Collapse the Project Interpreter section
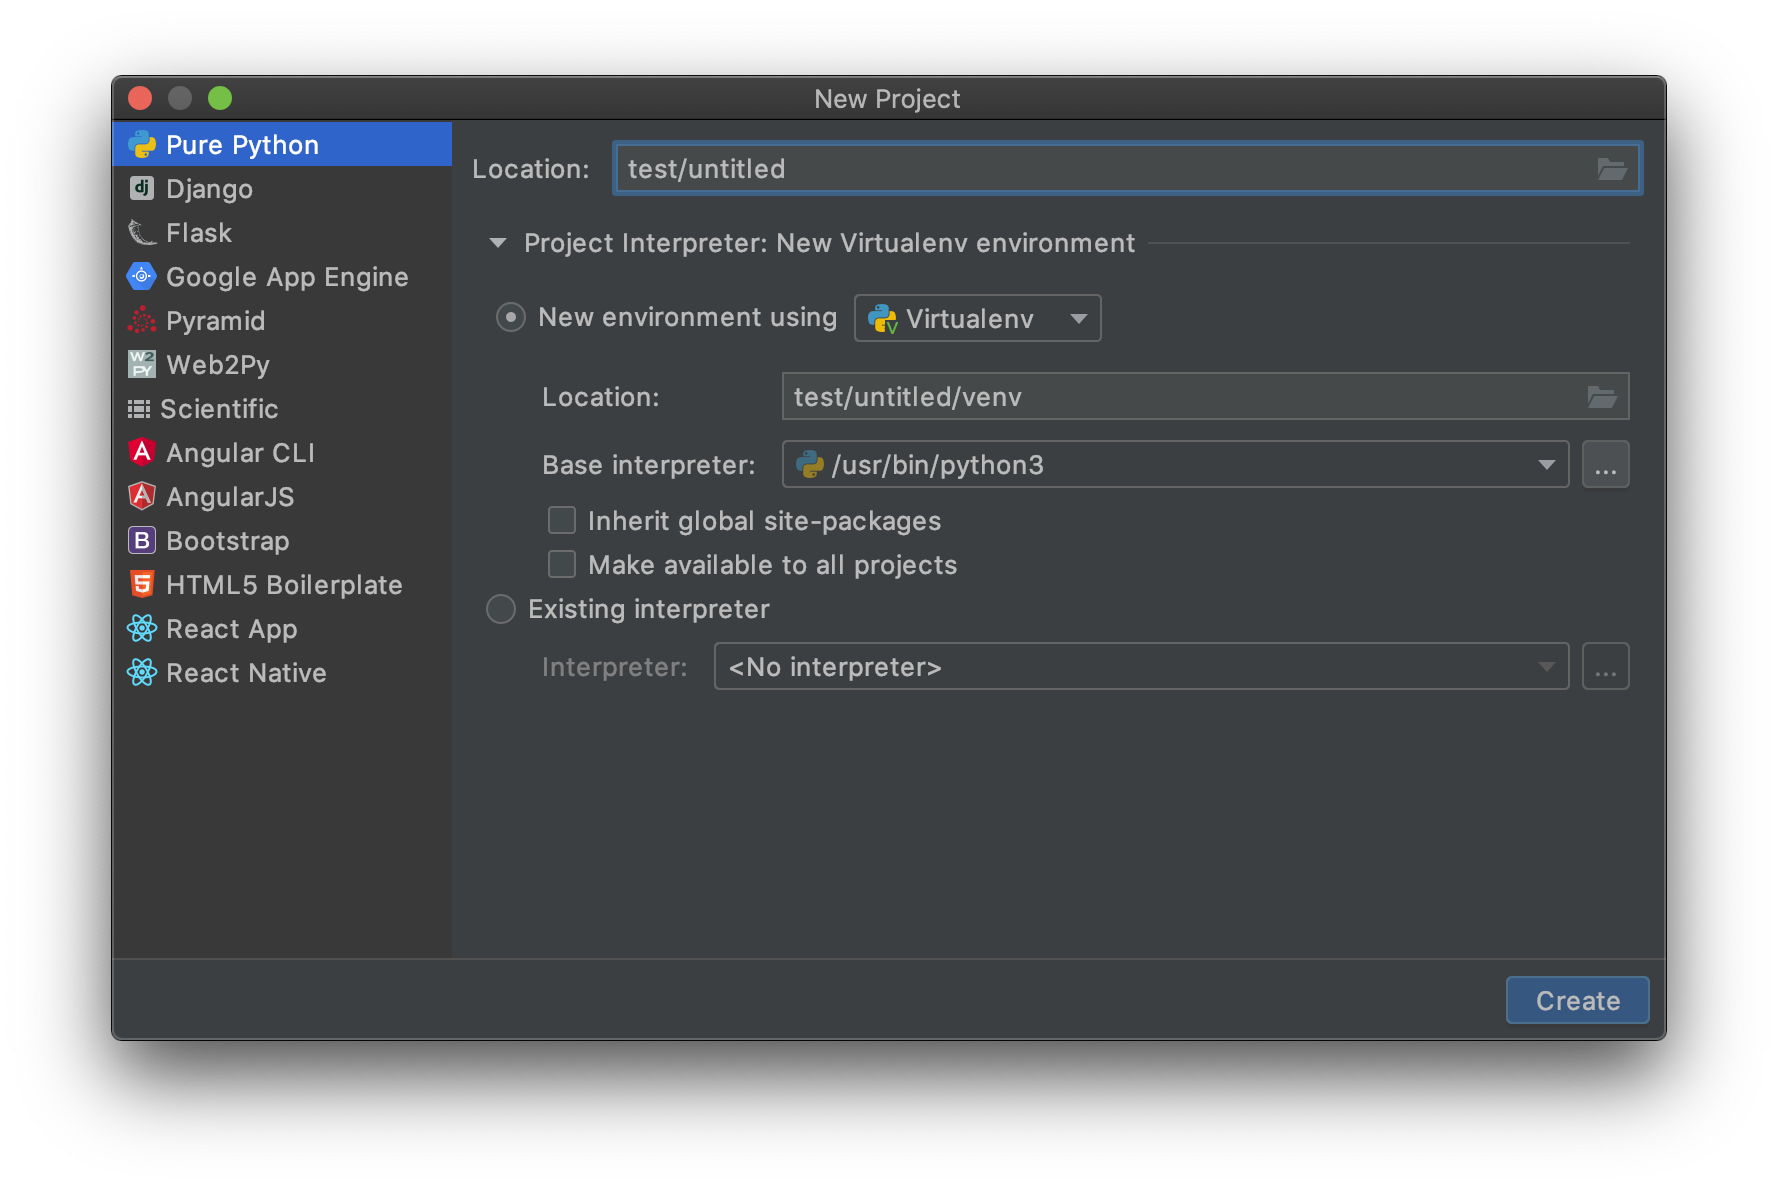Viewport: 1778px width, 1188px height. [498, 243]
